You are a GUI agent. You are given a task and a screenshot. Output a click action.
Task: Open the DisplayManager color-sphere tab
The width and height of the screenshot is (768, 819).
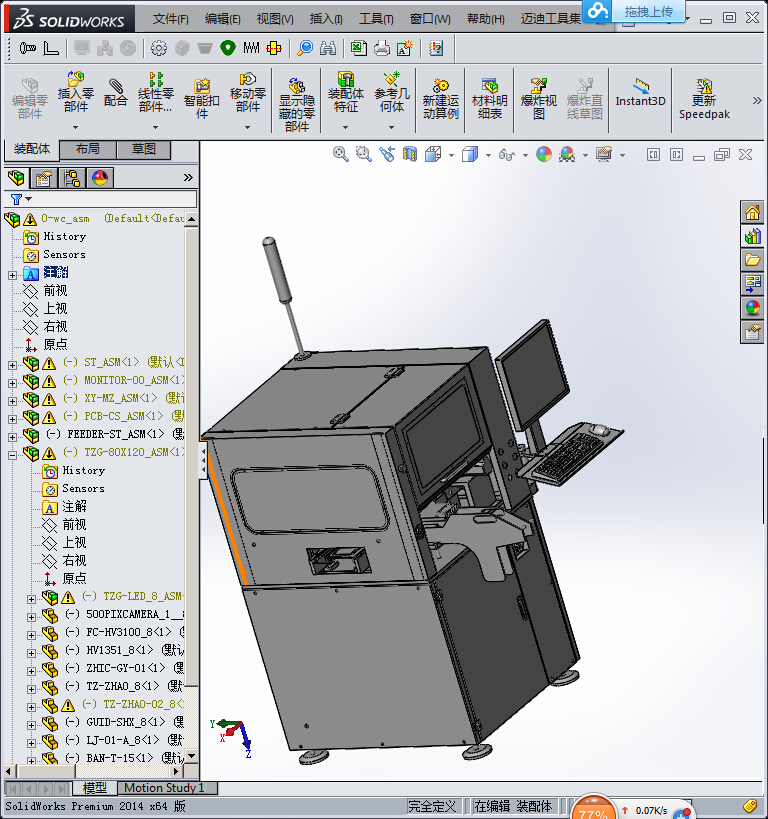tap(100, 178)
